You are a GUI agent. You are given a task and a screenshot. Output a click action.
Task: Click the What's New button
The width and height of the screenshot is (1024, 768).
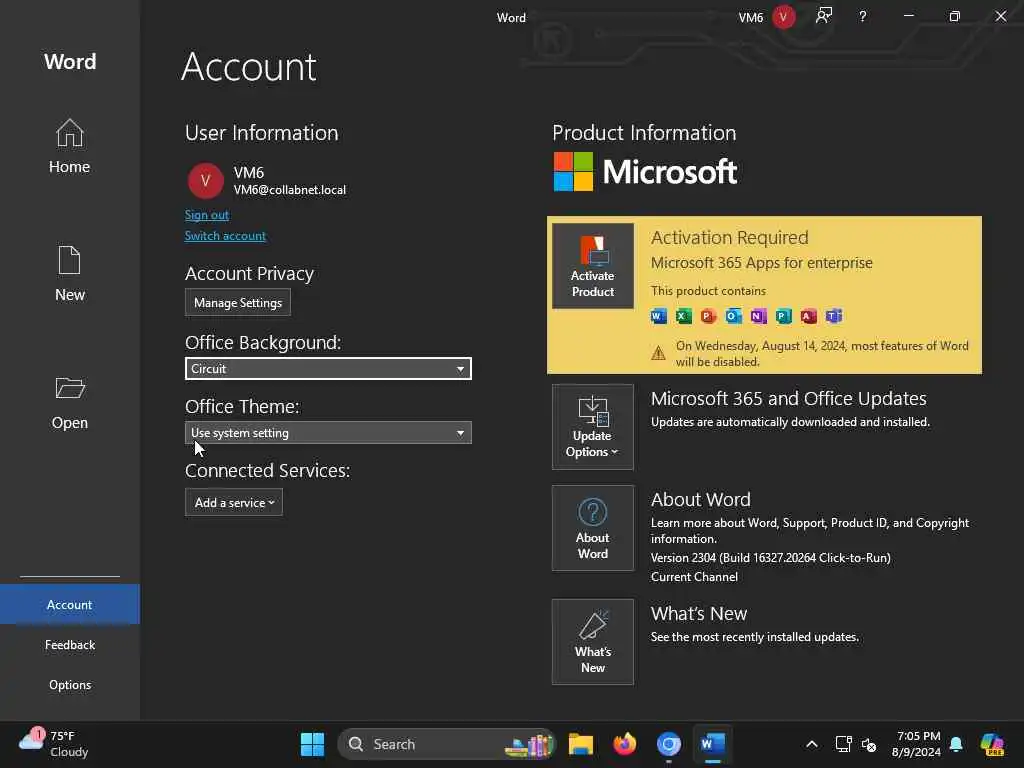click(592, 642)
